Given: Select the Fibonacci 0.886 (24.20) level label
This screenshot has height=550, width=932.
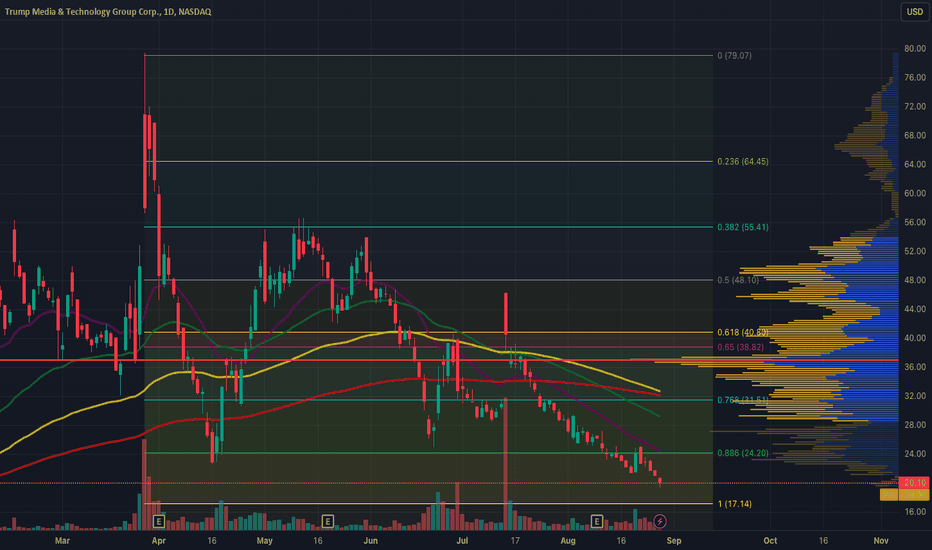Looking at the screenshot, I should 742,453.
